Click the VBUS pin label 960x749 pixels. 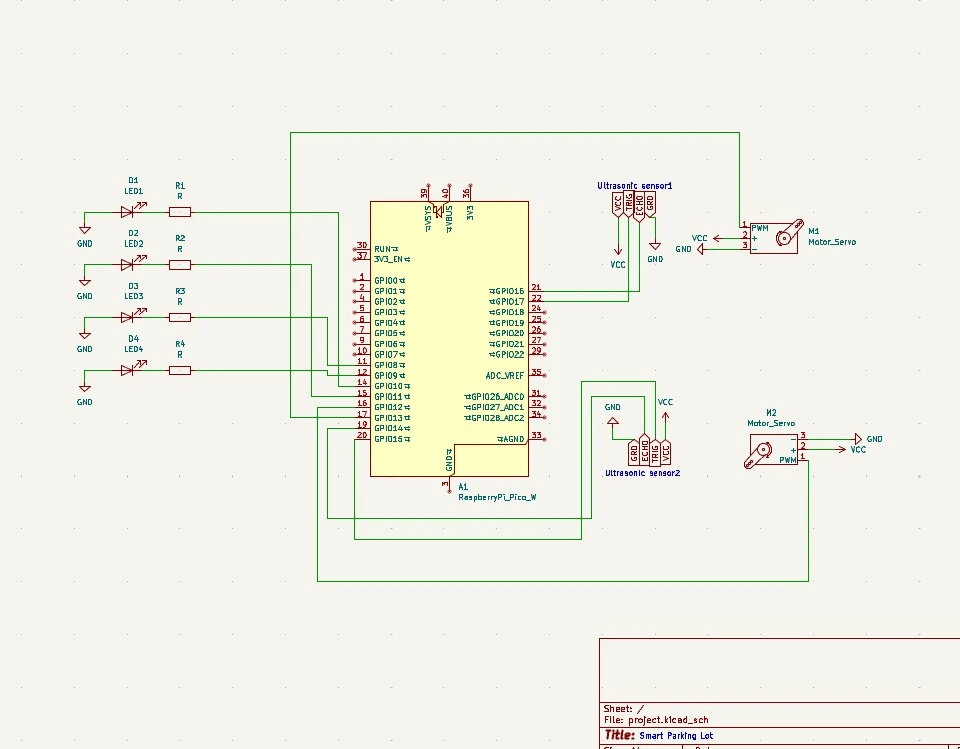click(449, 218)
